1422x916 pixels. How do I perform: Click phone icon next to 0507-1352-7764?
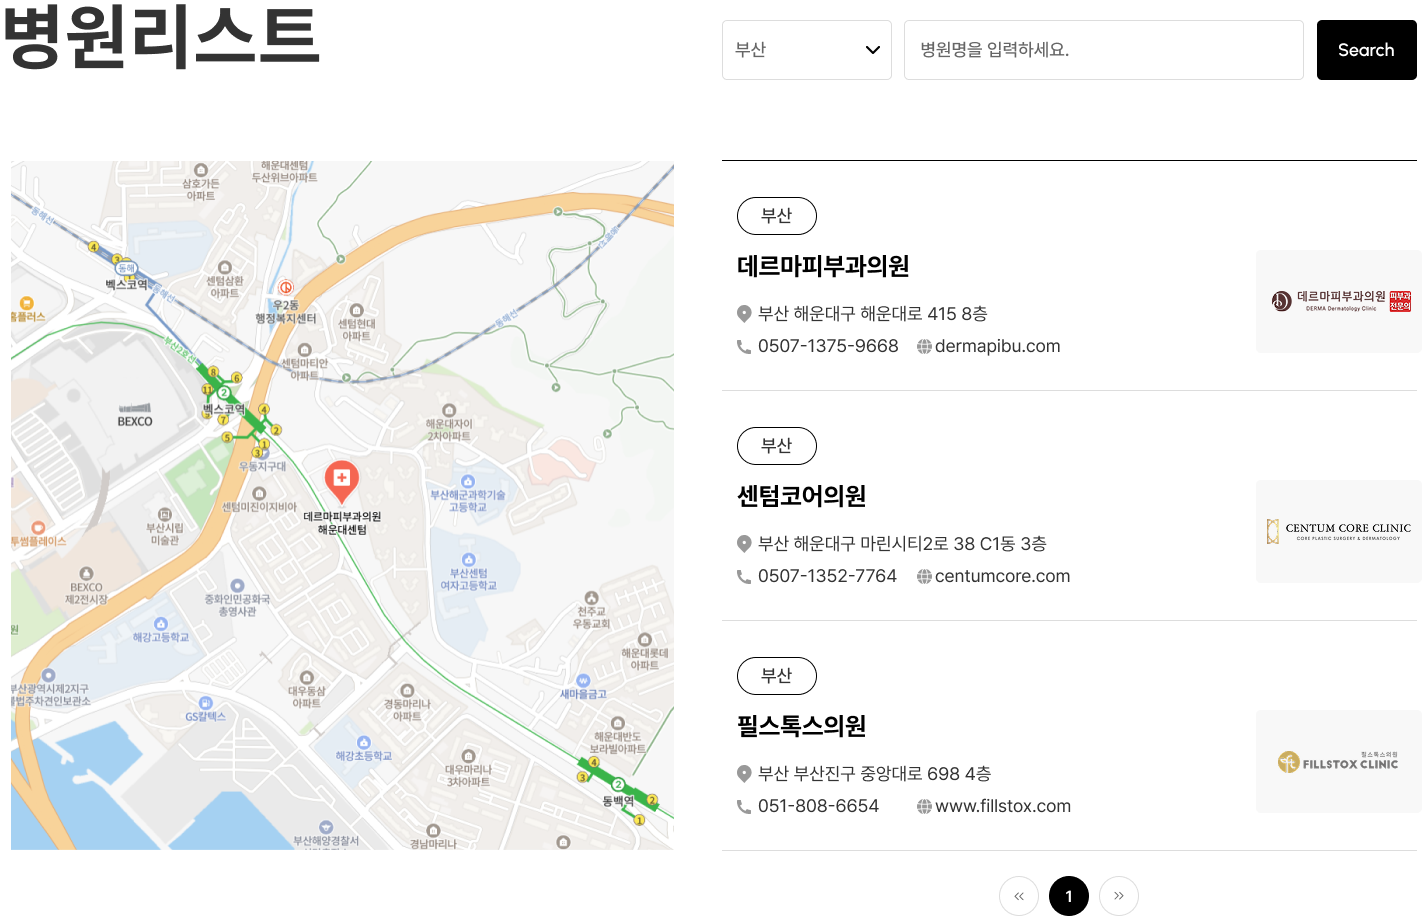pyautogui.click(x=744, y=577)
